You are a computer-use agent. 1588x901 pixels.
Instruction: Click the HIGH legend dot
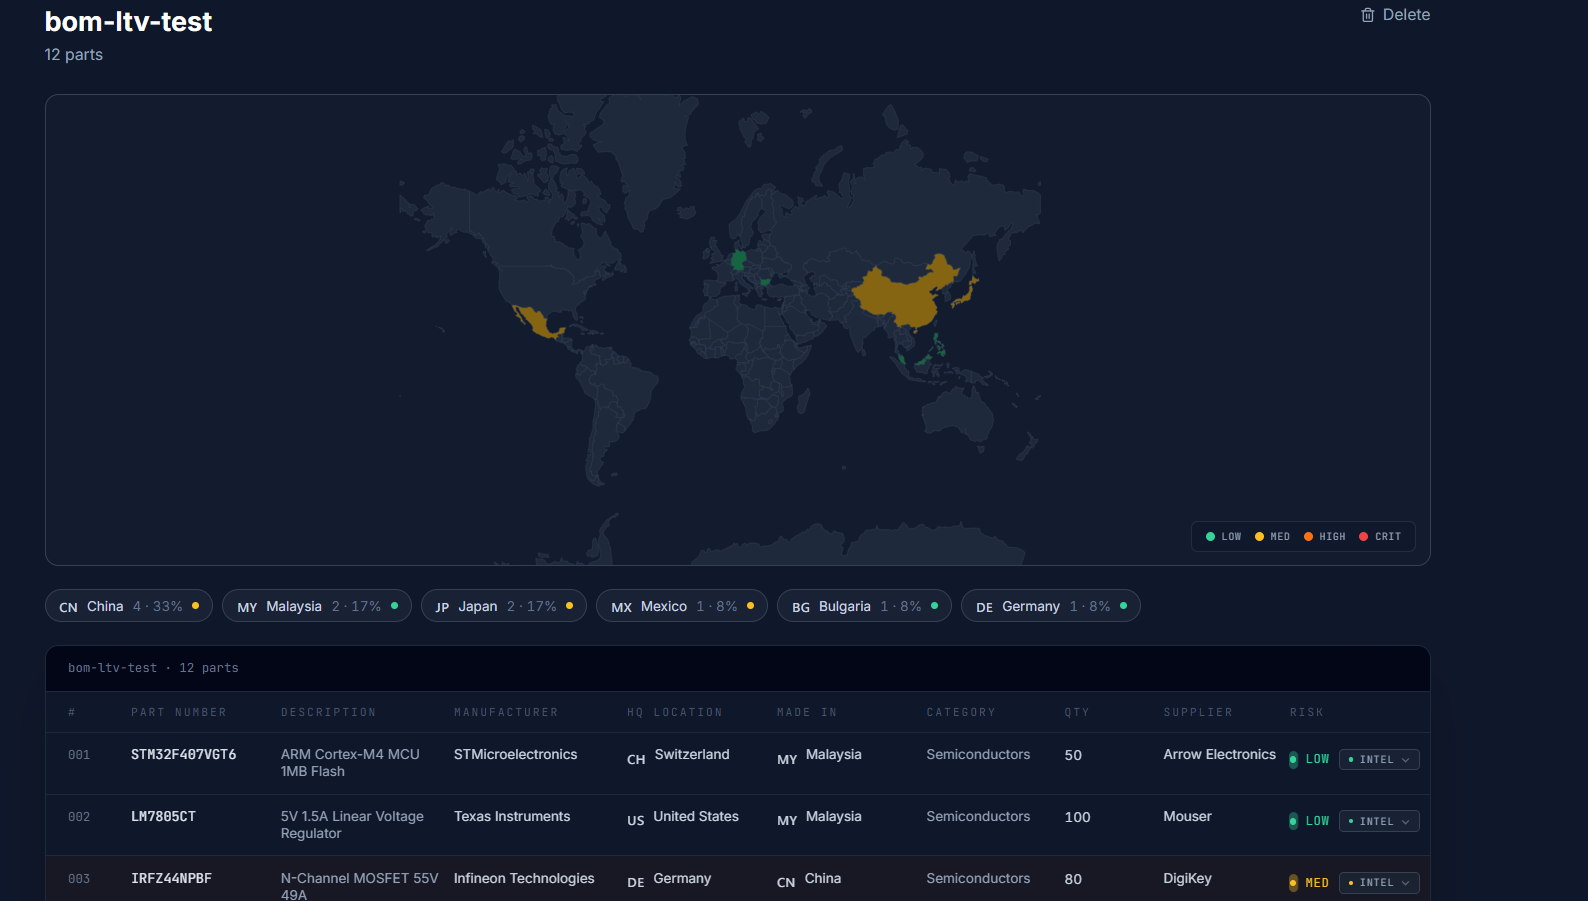click(1308, 537)
